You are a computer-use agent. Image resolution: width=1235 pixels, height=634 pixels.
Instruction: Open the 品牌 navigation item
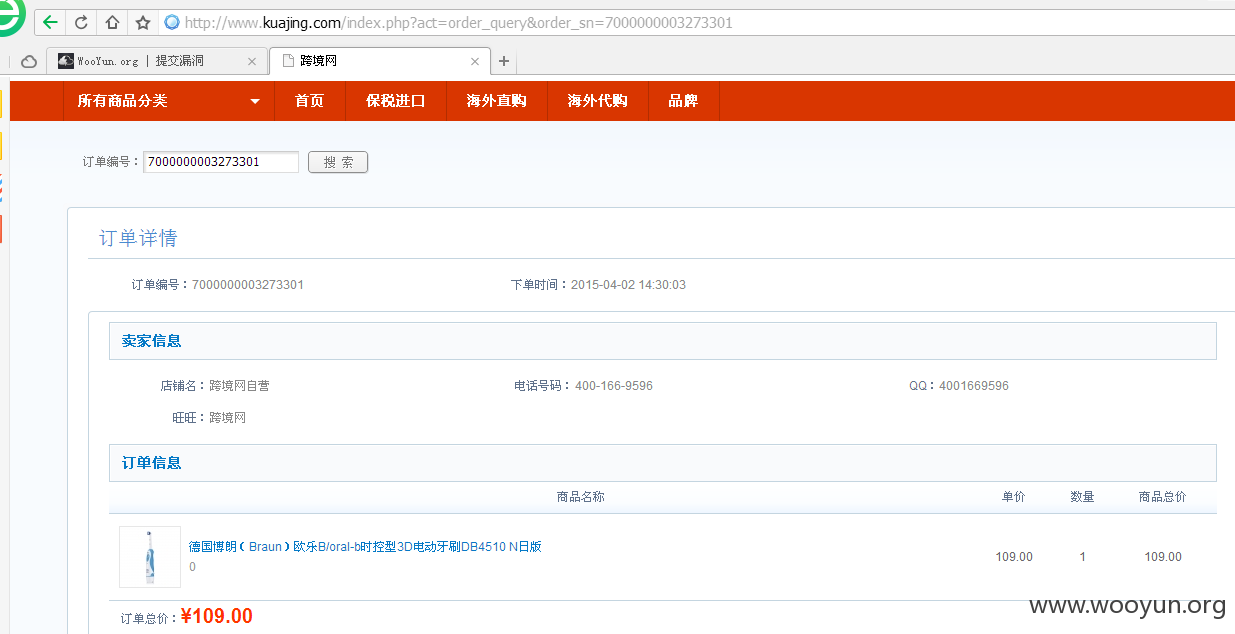tap(684, 101)
